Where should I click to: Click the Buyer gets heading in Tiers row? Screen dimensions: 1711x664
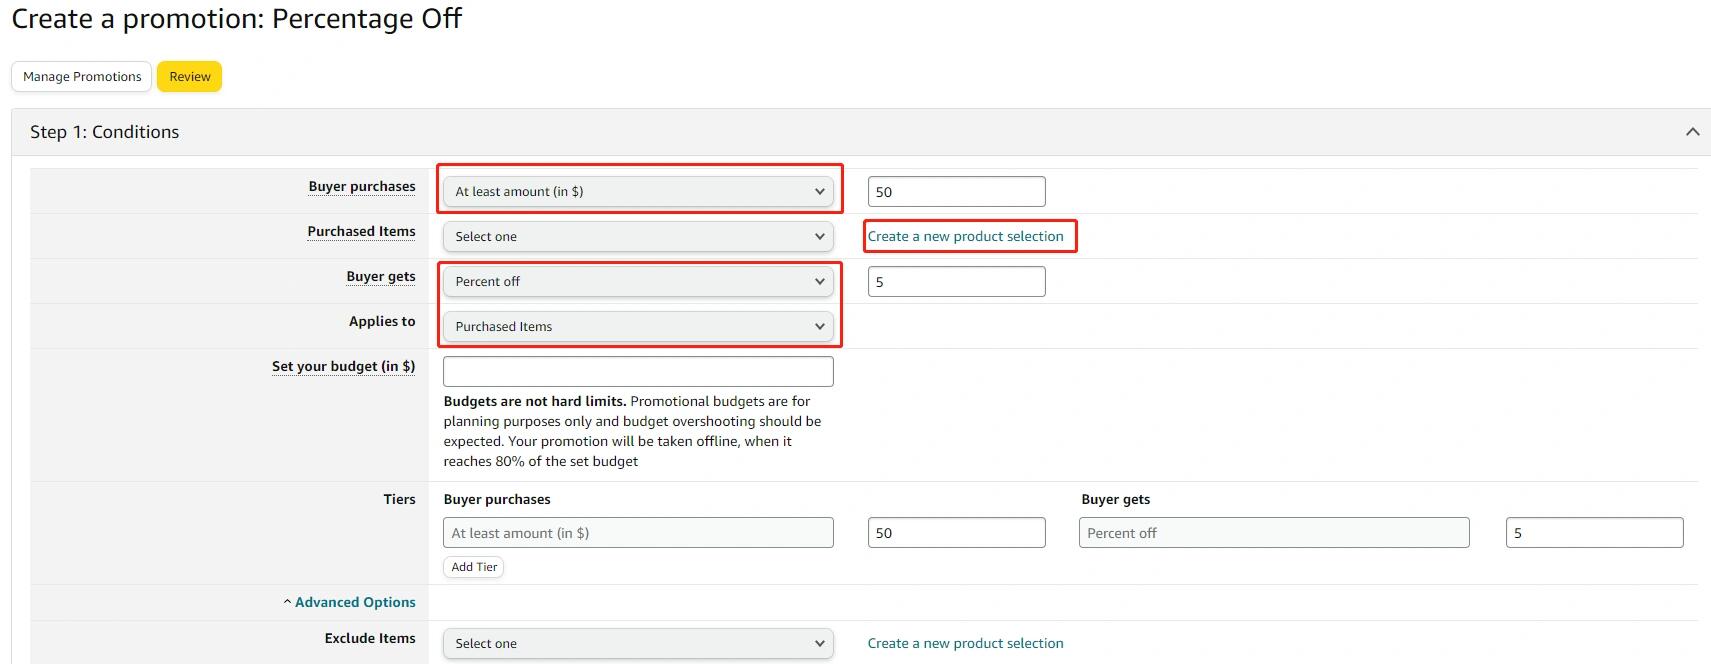coord(1116,499)
